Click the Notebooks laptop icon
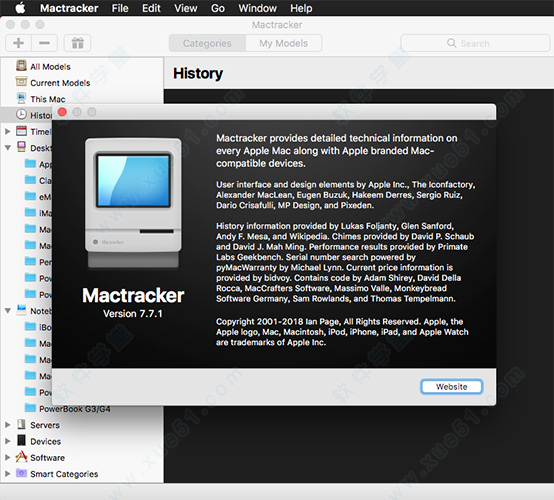The width and height of the screenshot is (554, 500). [21, 310]
